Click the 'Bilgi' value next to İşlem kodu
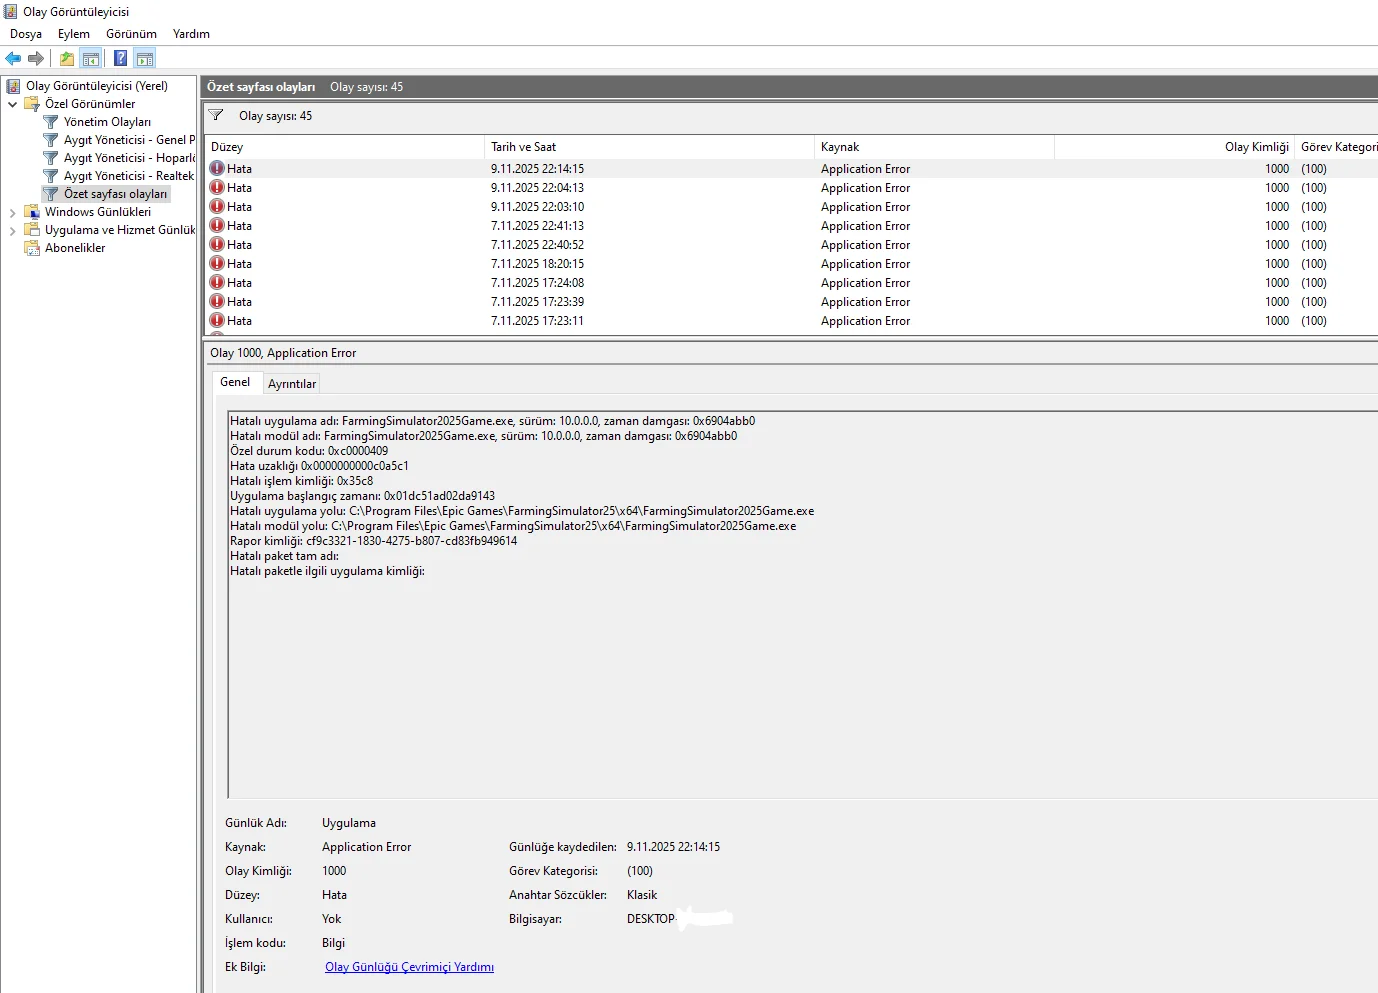Image resolution: width=1378 pixels, height=993 pixels. pyautogui.click(x=333, y=943)
